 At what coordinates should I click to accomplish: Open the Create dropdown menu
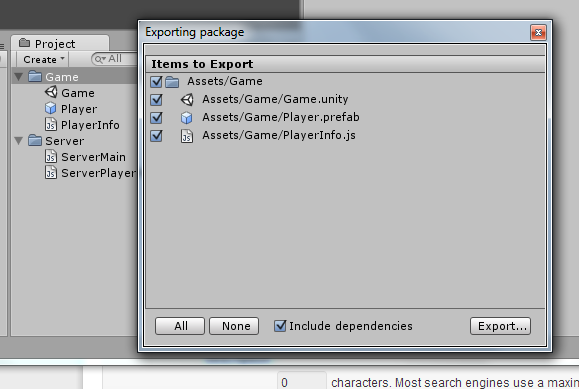(44, 59)
